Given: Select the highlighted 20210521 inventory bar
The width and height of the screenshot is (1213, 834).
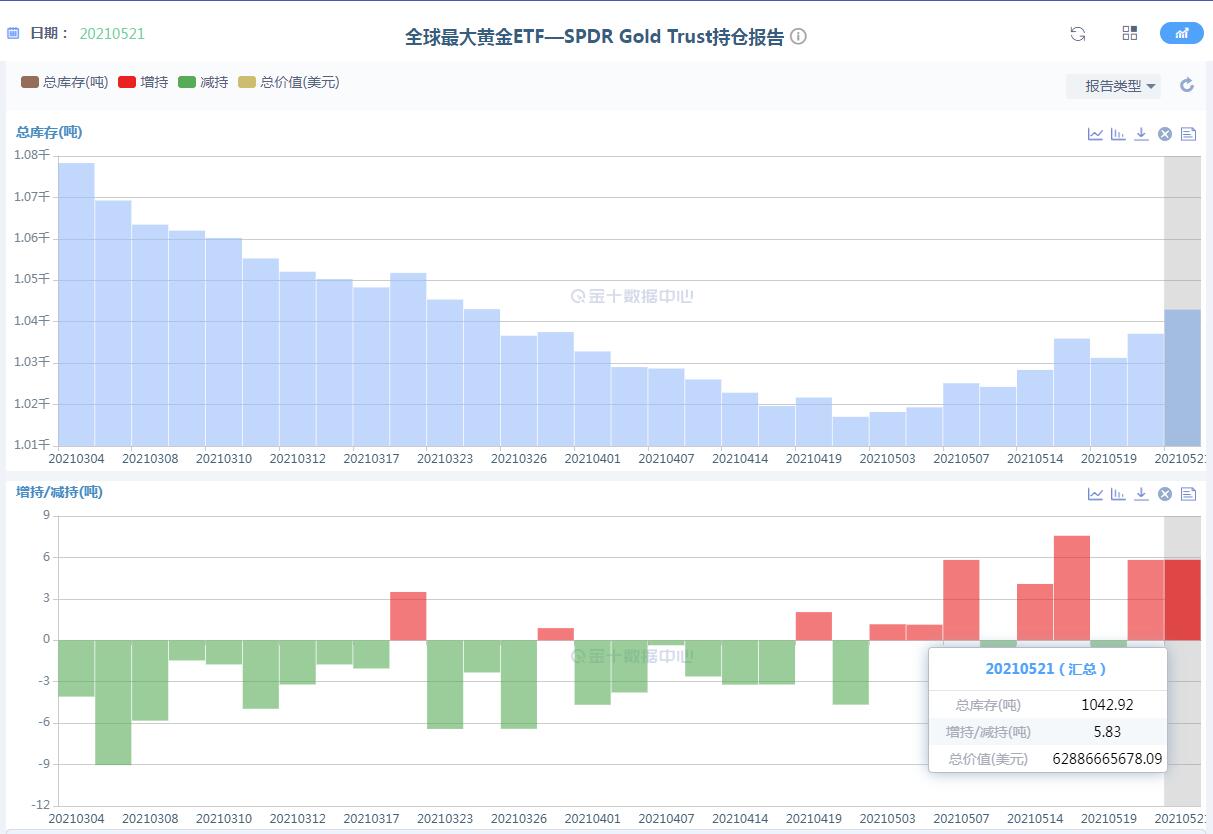Looking at the screenshot, I should (x=1182, y=377).
